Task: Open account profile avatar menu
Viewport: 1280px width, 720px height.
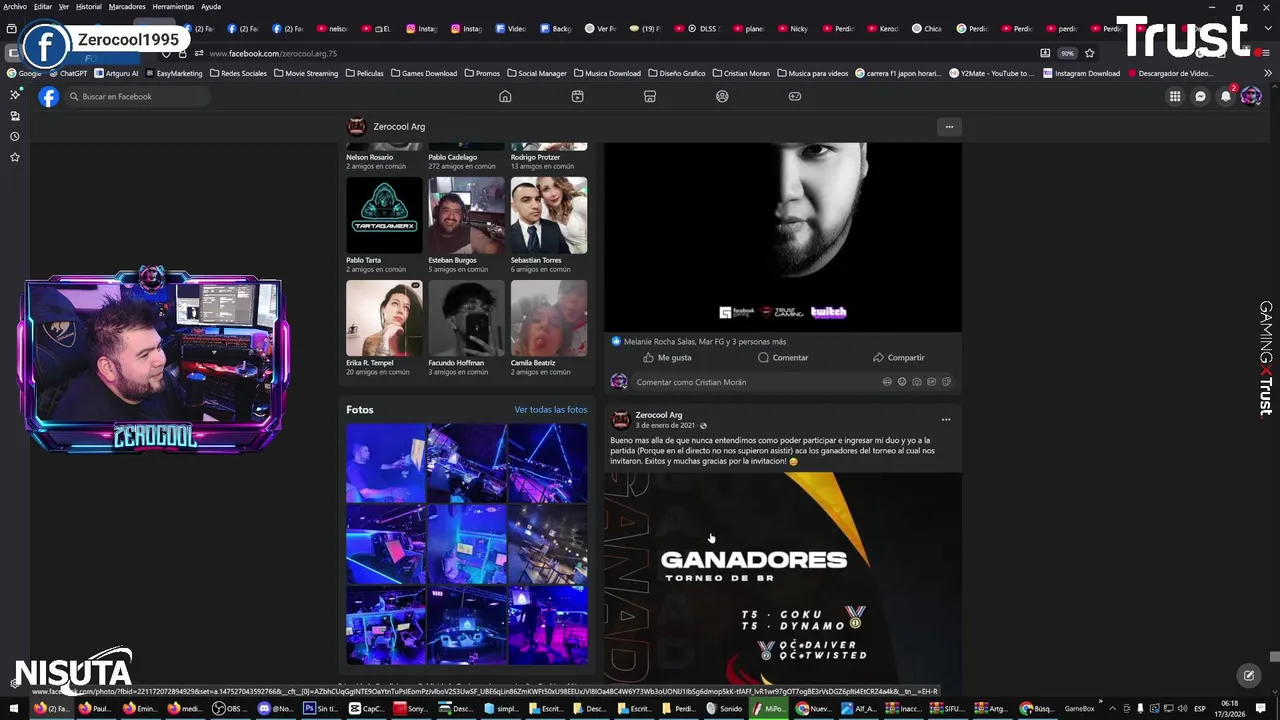Action: click(1251, 96)
